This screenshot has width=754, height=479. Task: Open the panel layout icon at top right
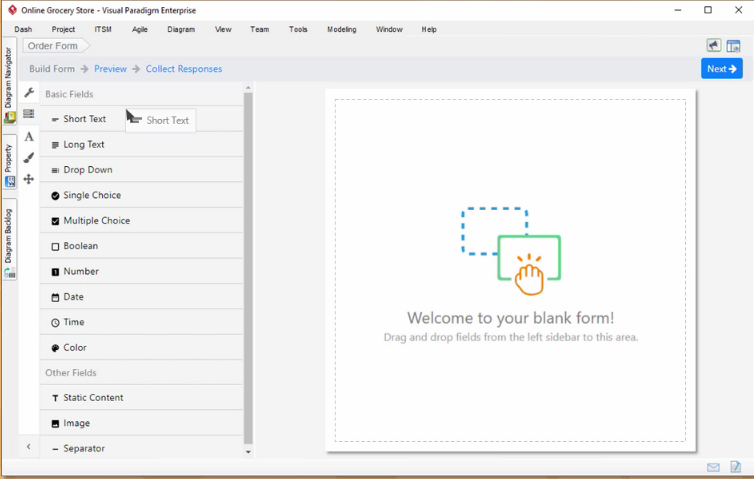733,46
